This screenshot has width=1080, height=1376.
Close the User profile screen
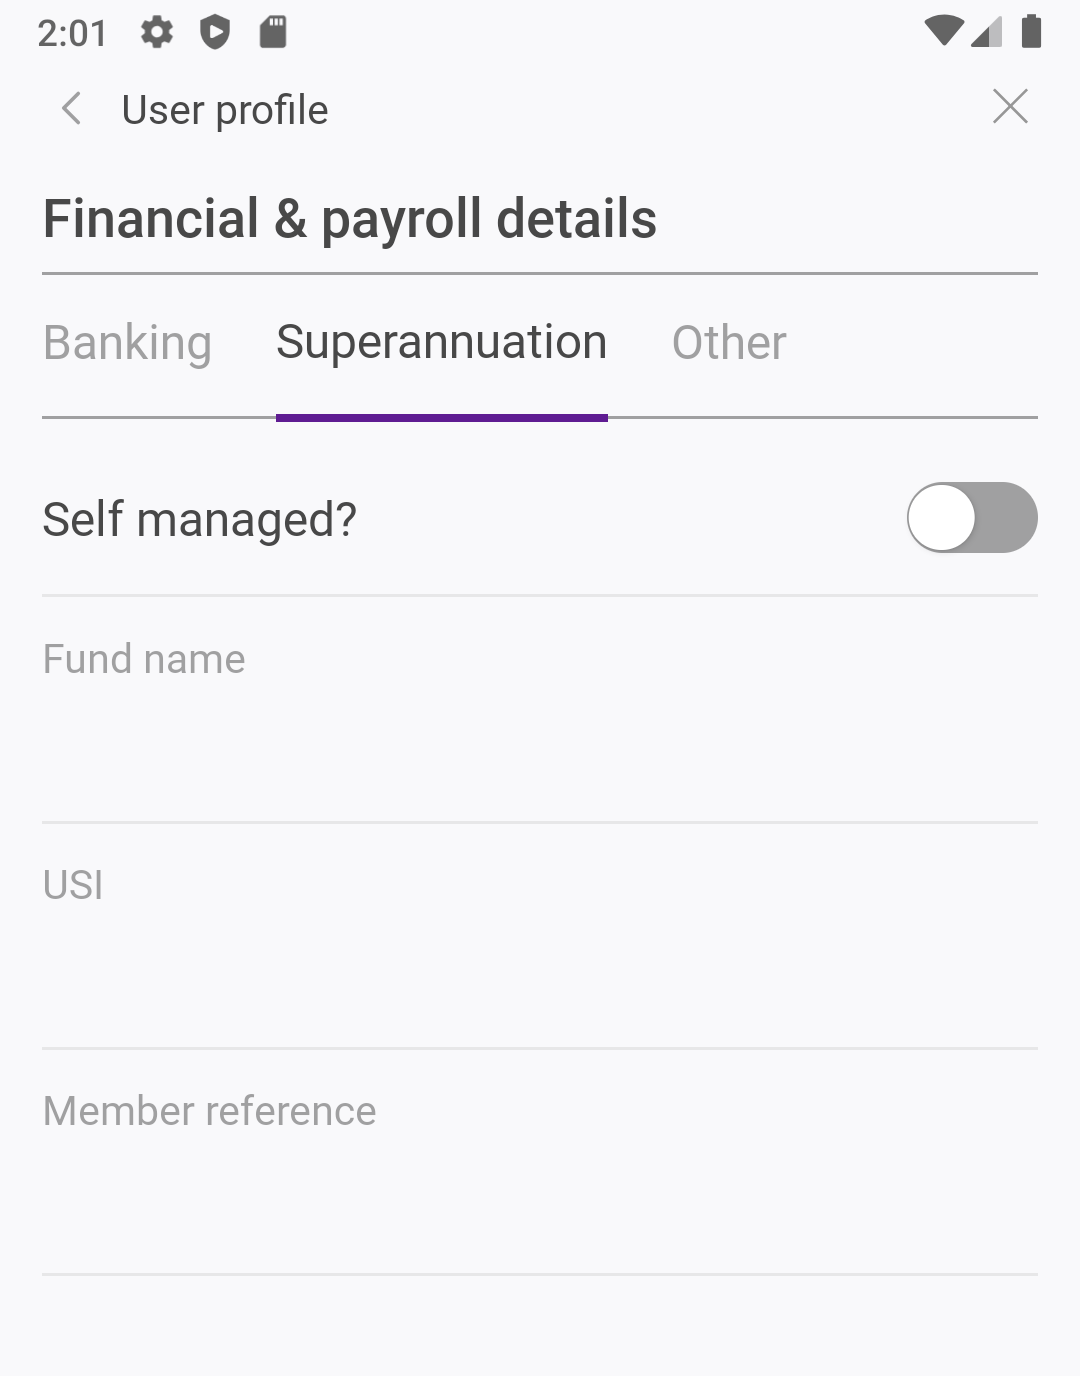(1010, 107)
